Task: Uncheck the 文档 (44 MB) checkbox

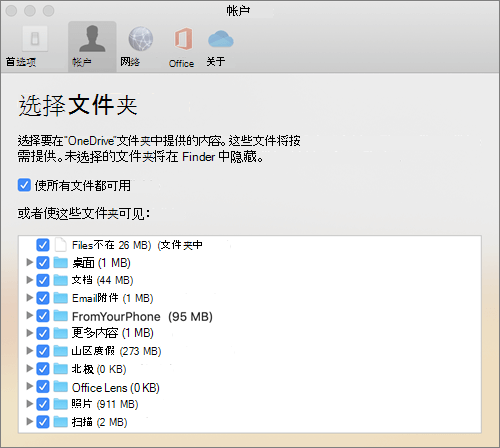Action: (43, 280)
